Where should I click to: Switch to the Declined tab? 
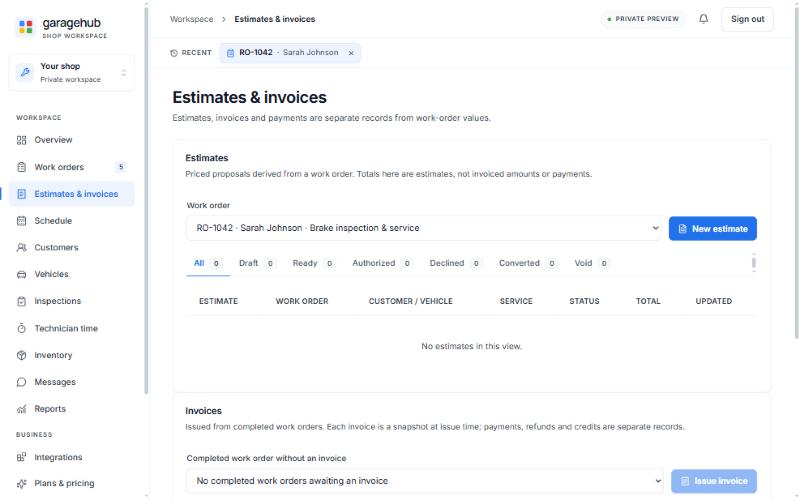tap(455, 263)
